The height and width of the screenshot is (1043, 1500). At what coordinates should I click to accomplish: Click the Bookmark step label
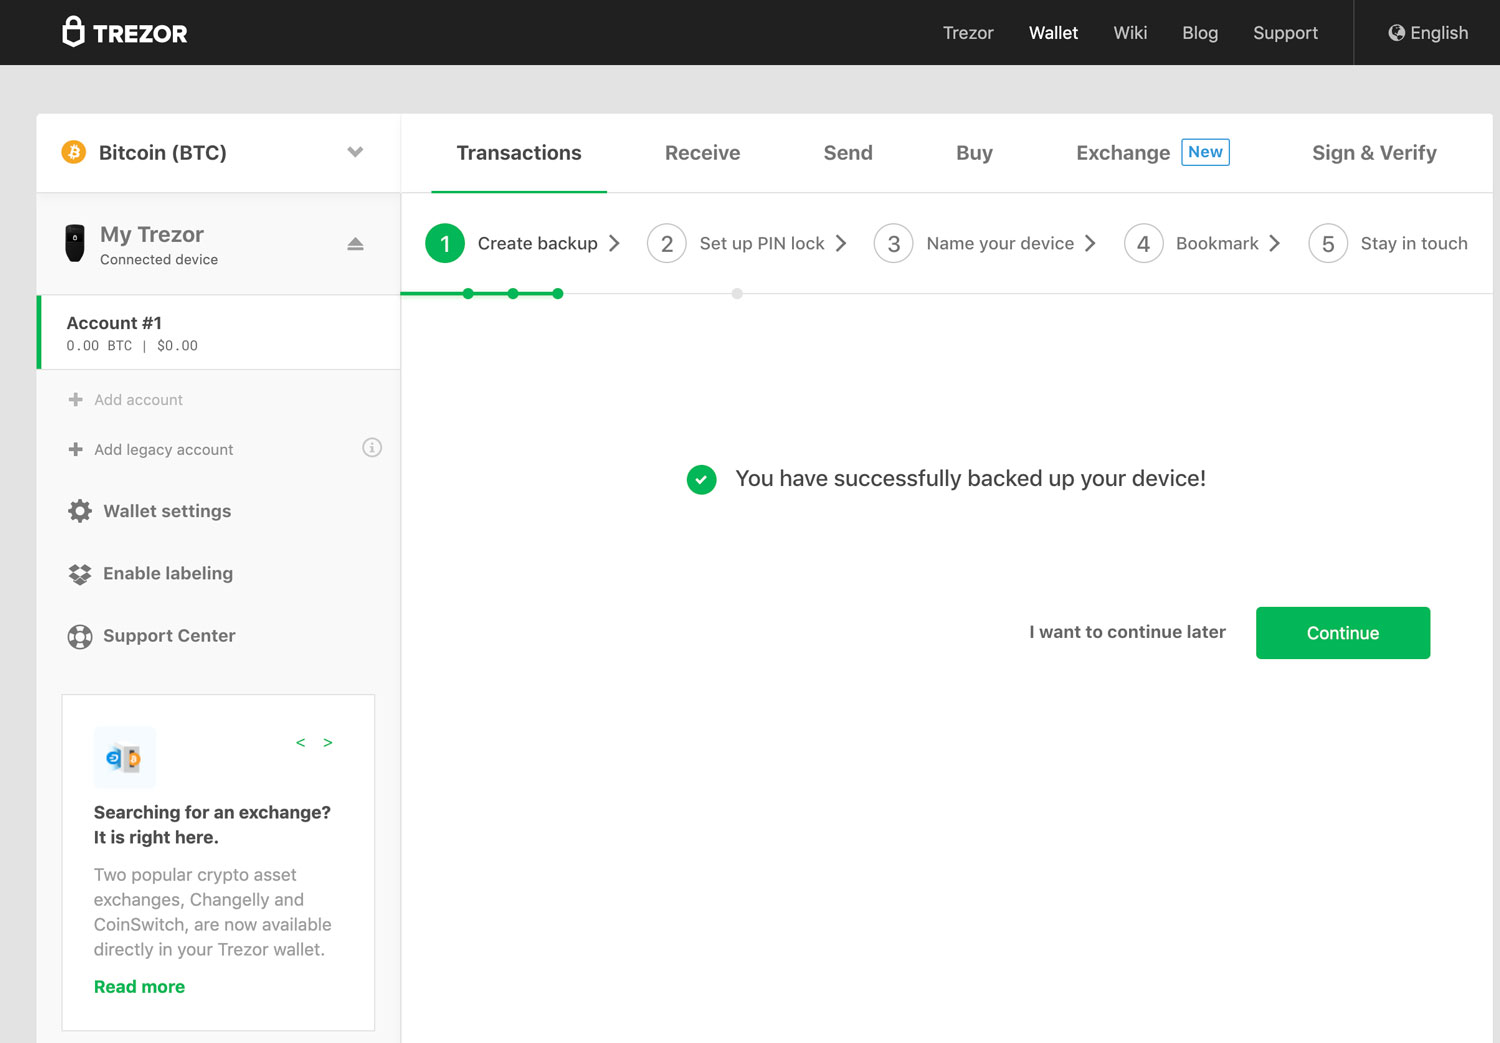click(x=1217, y=243)
